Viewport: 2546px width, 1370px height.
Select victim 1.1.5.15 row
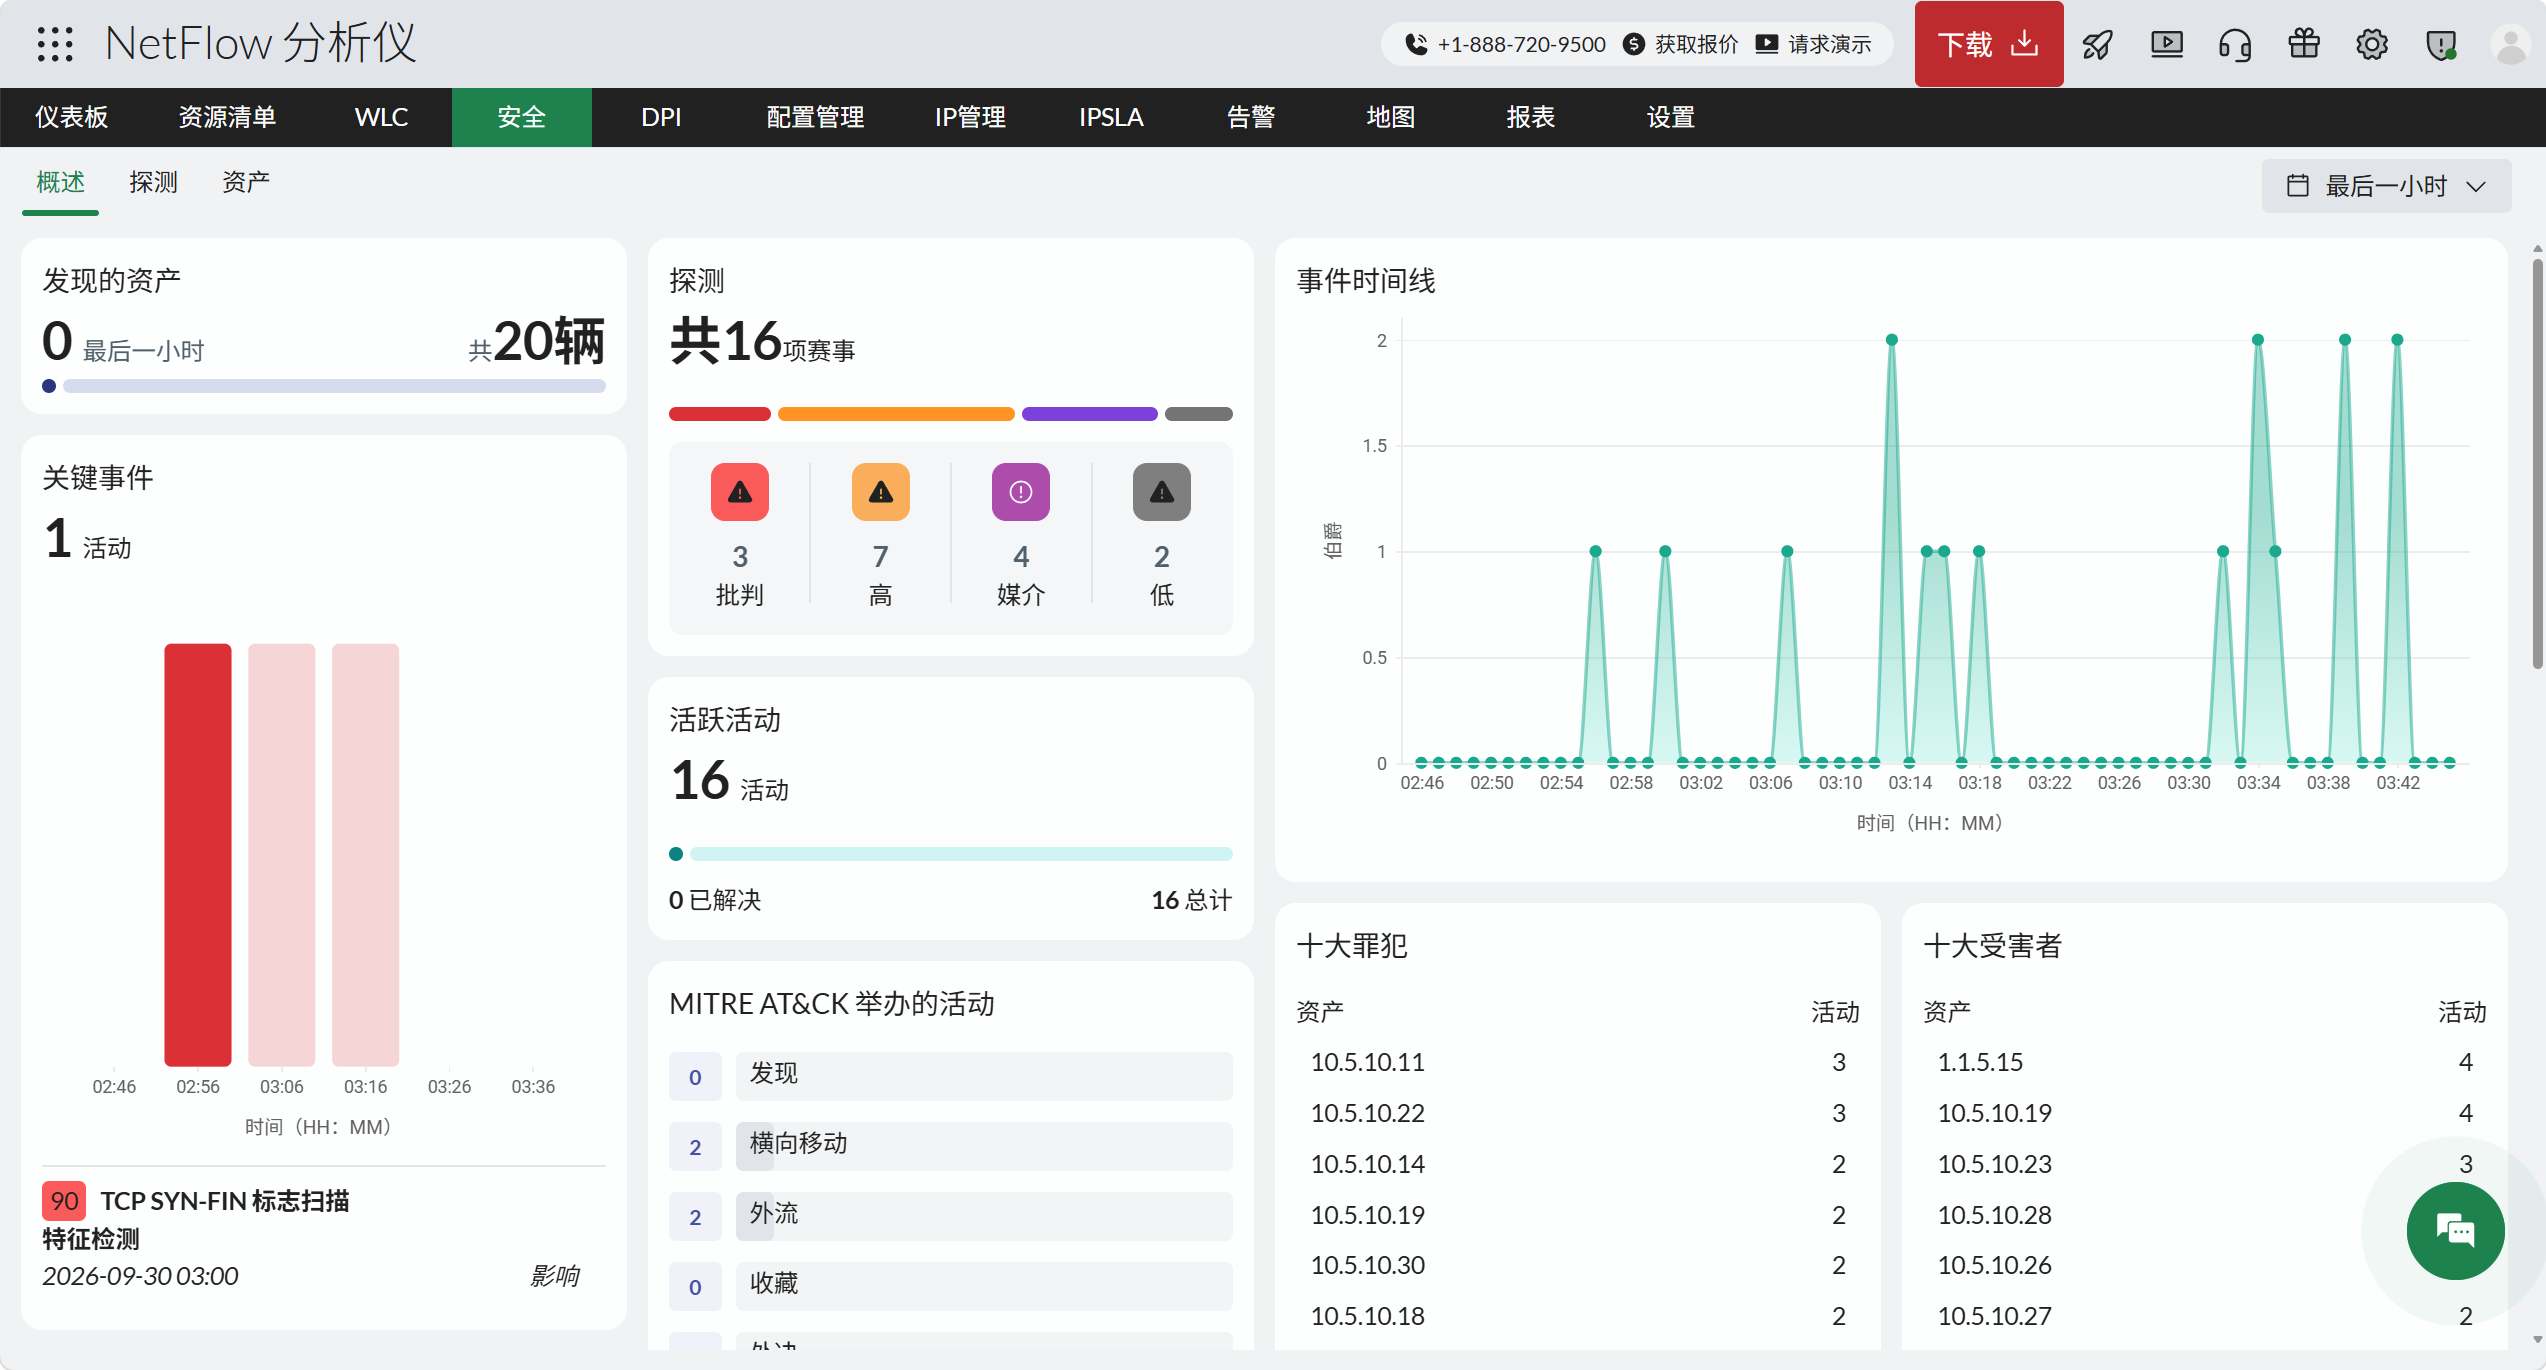[2204, 1062]
